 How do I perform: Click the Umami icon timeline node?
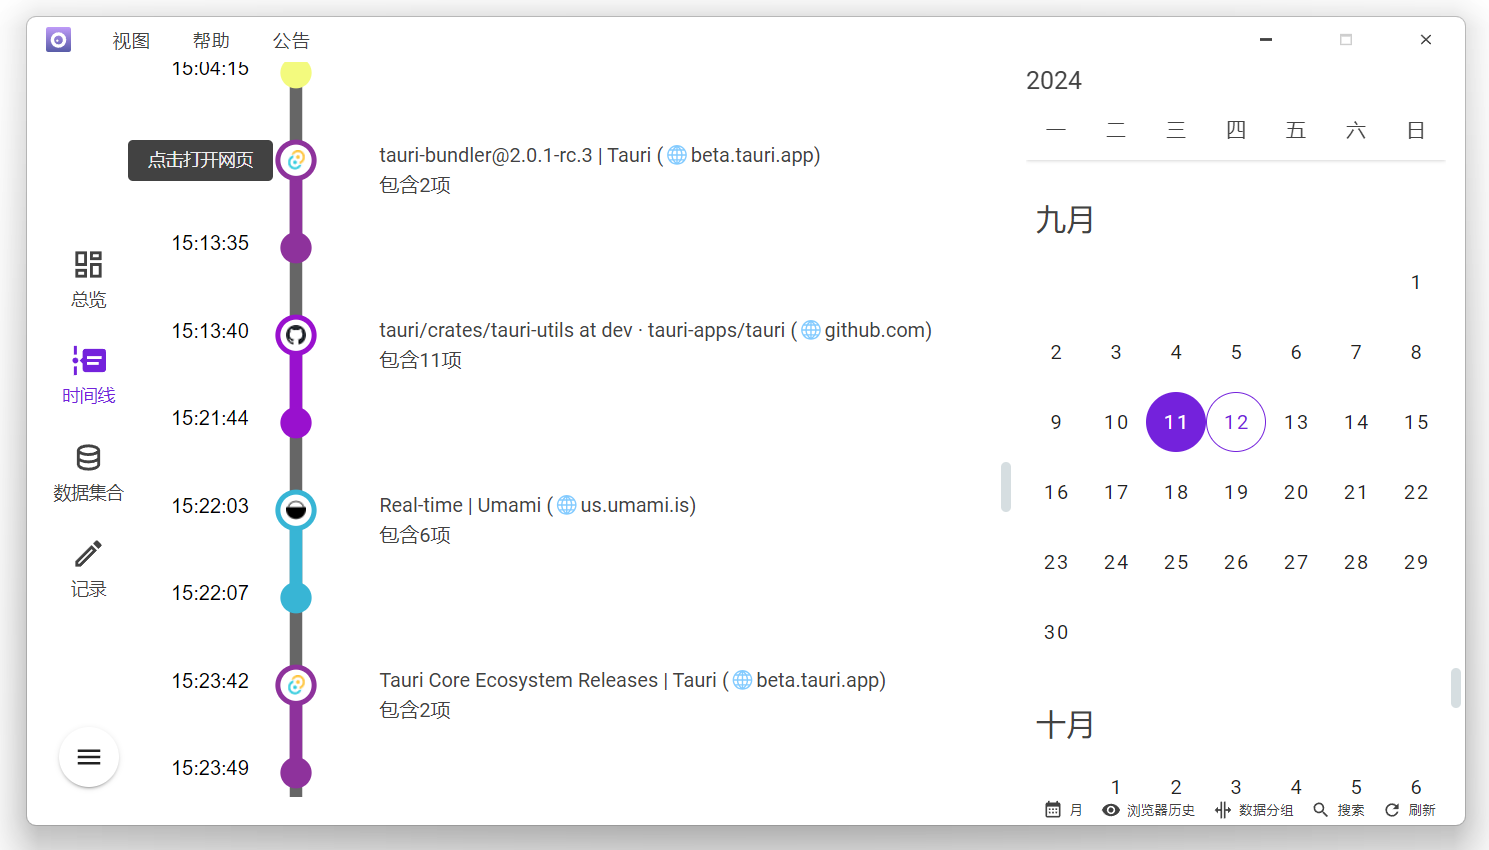(296, 510)
